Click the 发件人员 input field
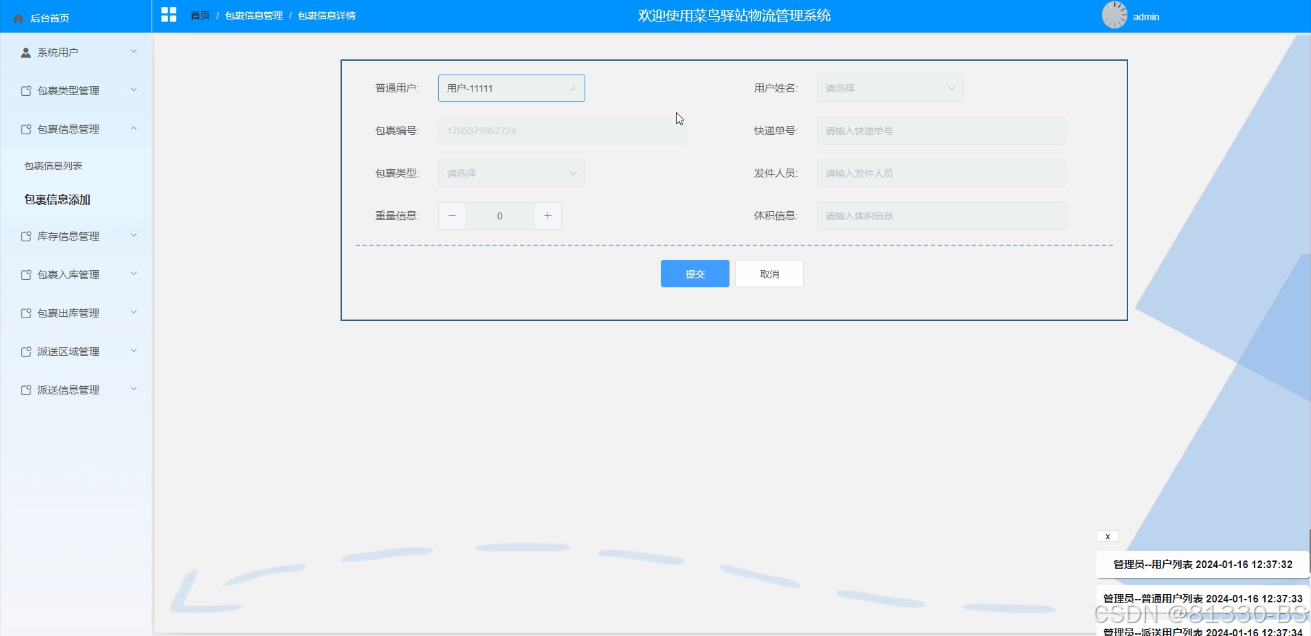The width and height of the screenshot is (1311, 636). point(941,173)
